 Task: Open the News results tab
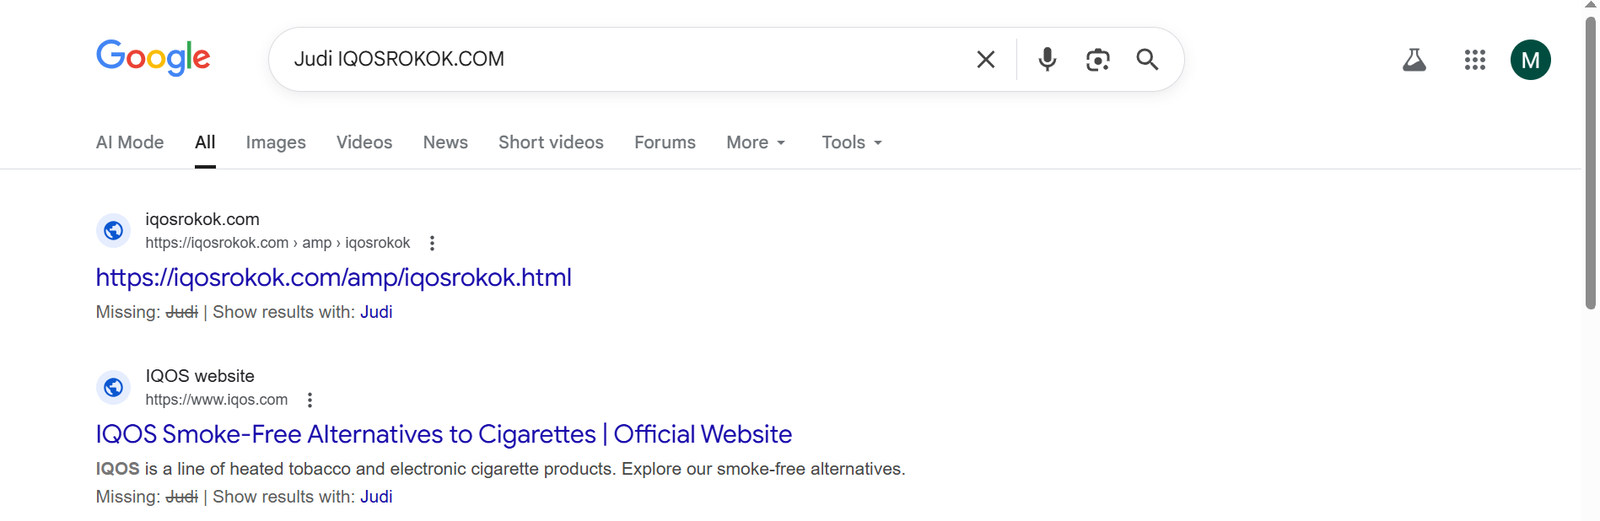[445, 142]
